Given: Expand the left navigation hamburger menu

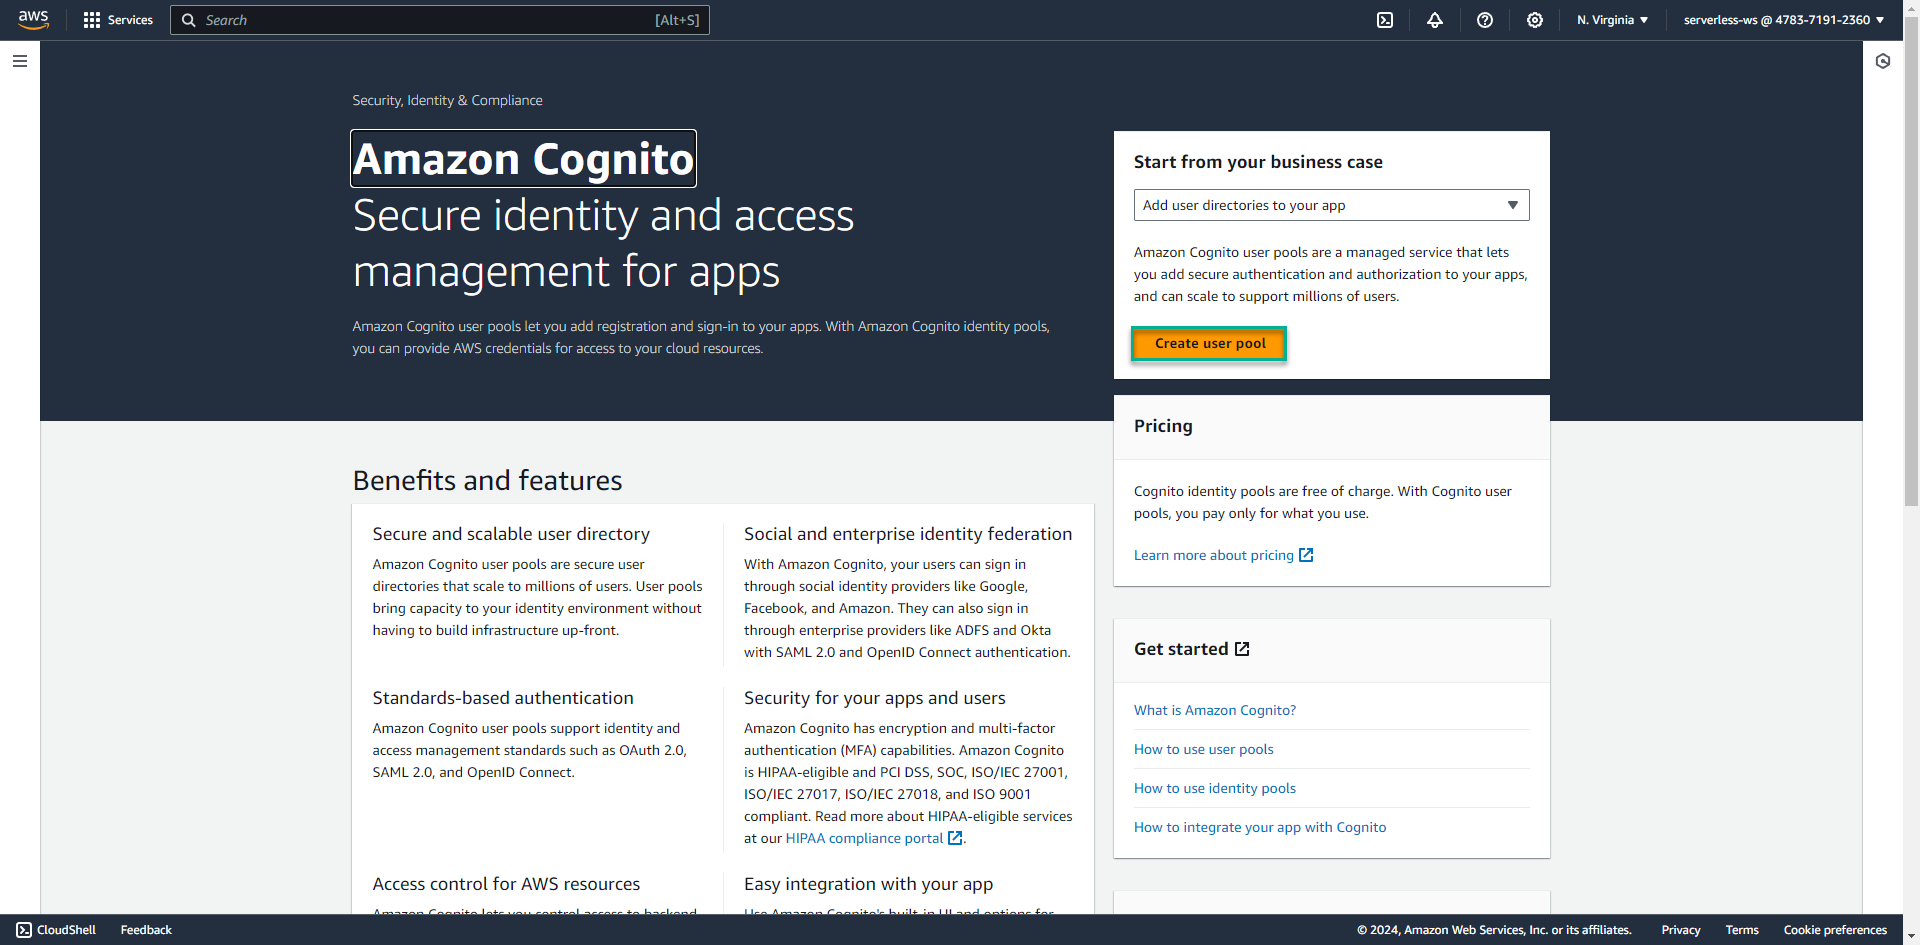Looking at the screenshot, I should (20, 61).
